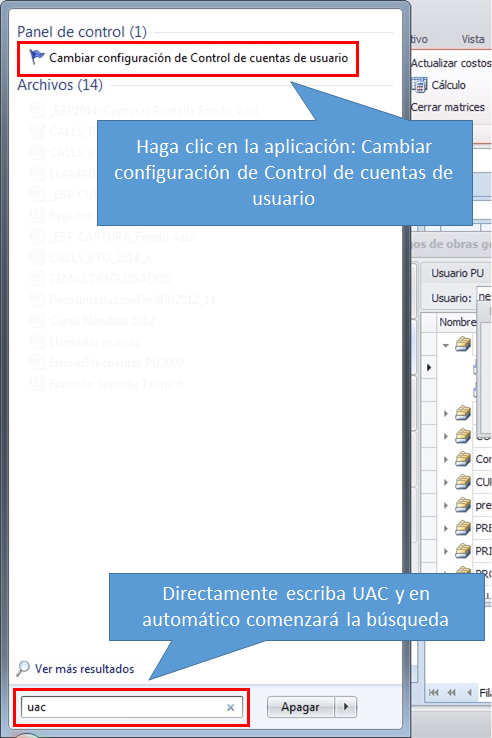Click Cerrar matrices in the background ribbon
The width and height of the screenshot is (492, 738).
[448, 107]
